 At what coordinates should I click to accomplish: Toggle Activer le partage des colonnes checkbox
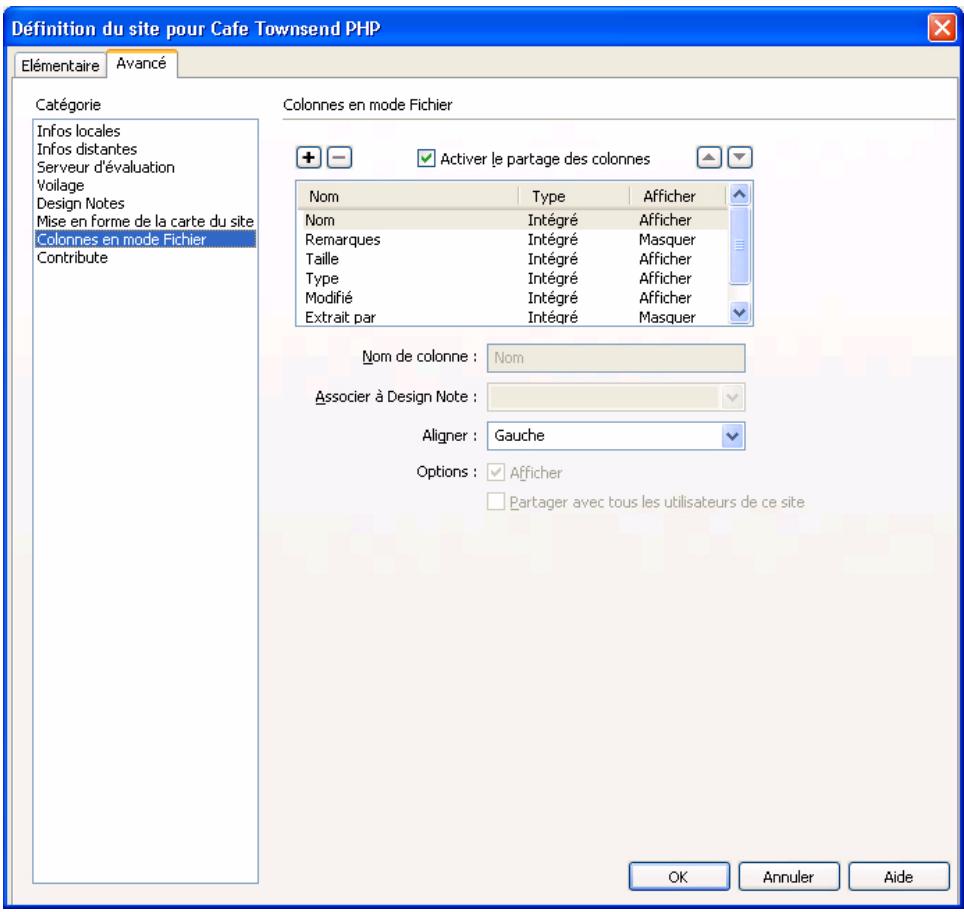(425, 159)
